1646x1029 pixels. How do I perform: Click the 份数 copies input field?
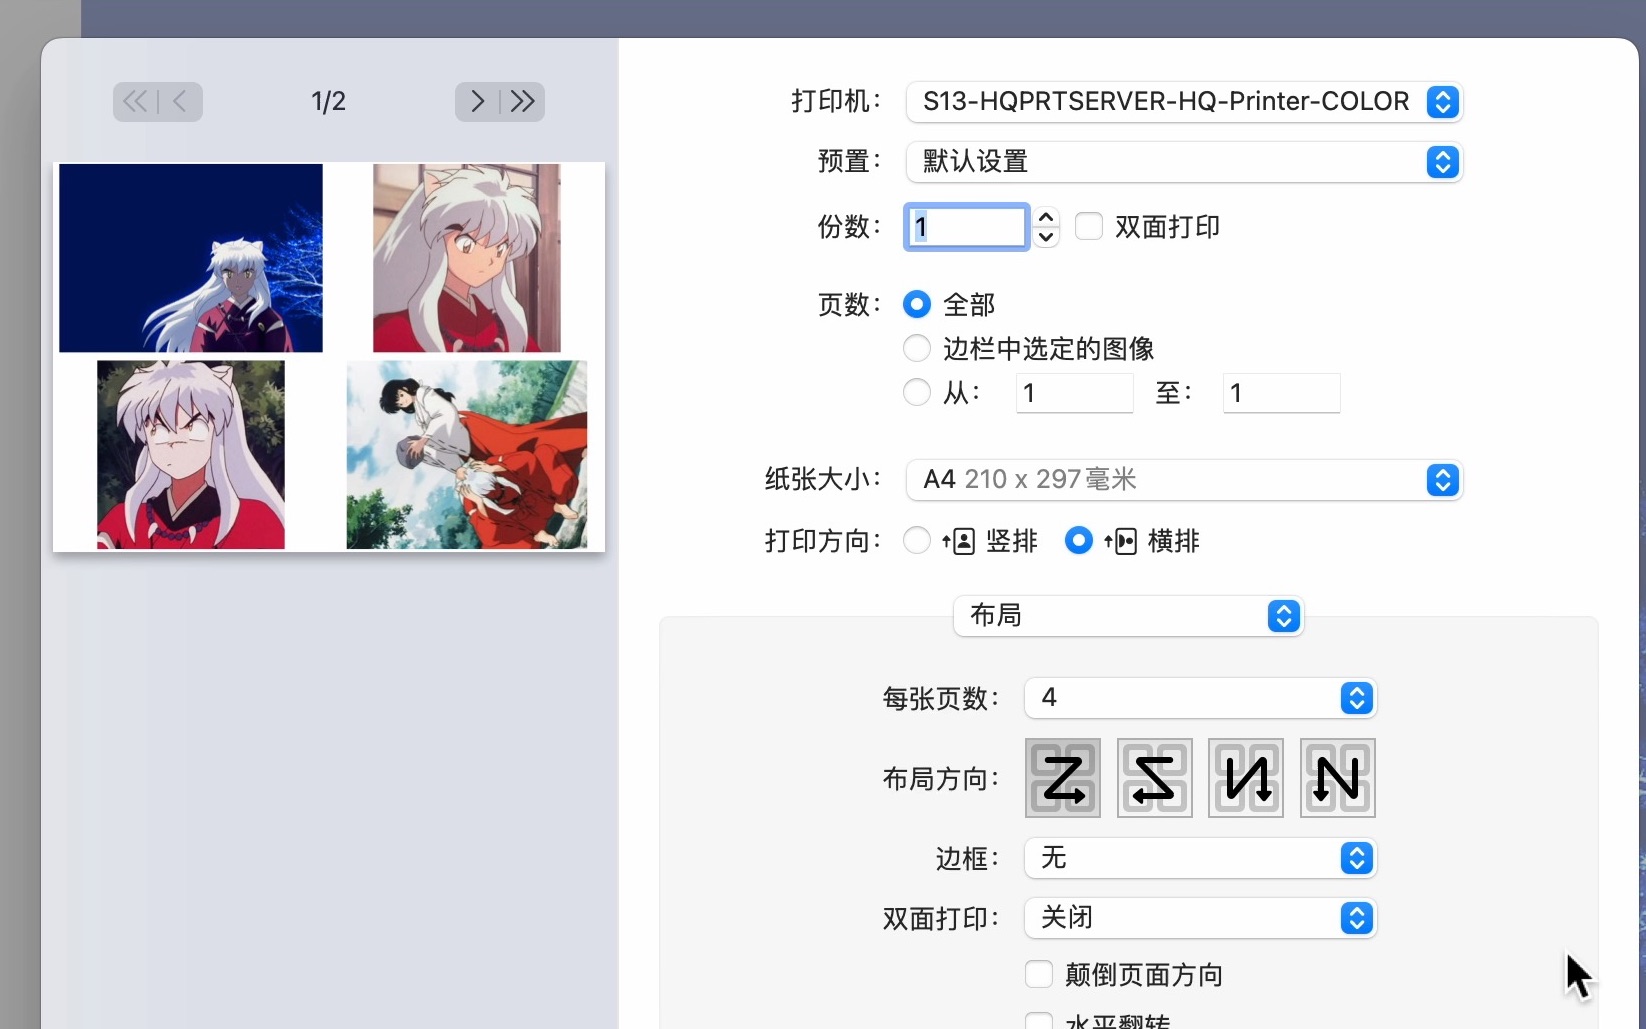coord(966,227)
